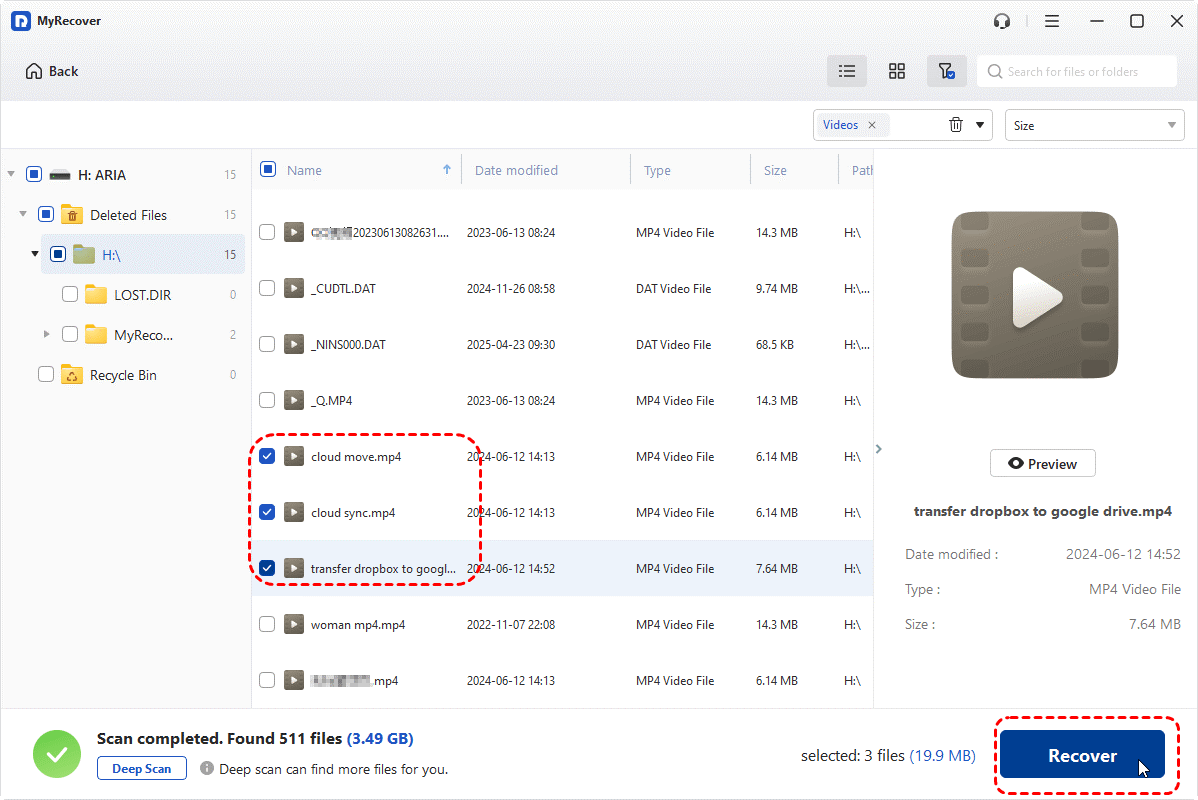Expand the MyReco... folder tree node

[46, 335]
